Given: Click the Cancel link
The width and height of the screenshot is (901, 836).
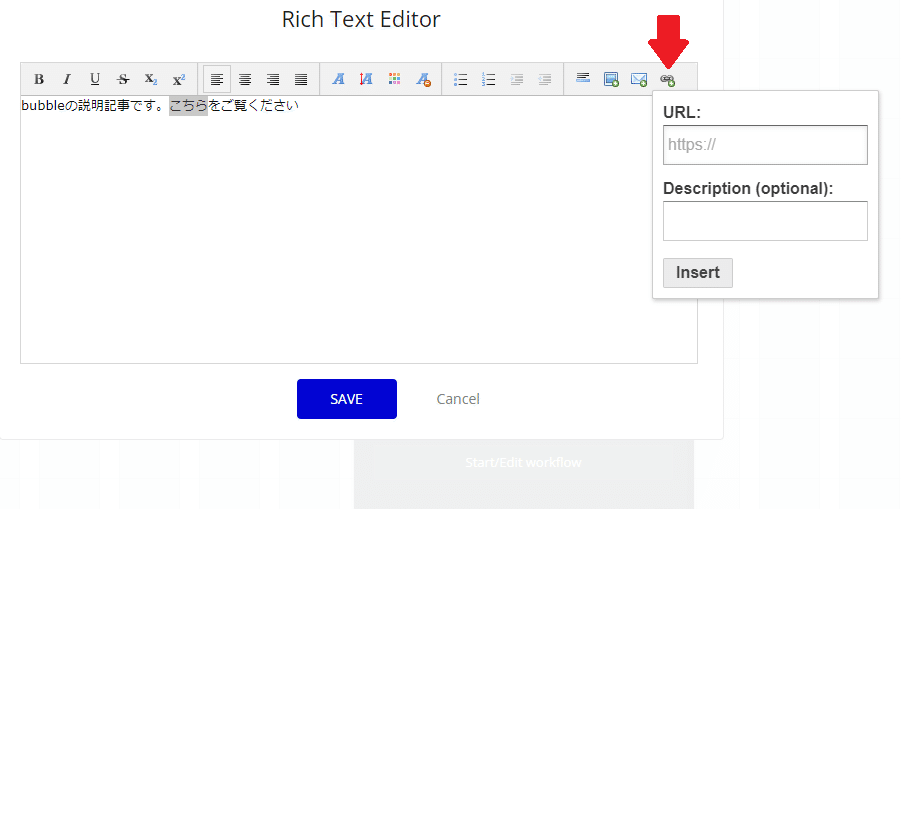Looking at the screenshot, I should pyautogui.click(x=458, y=399).
